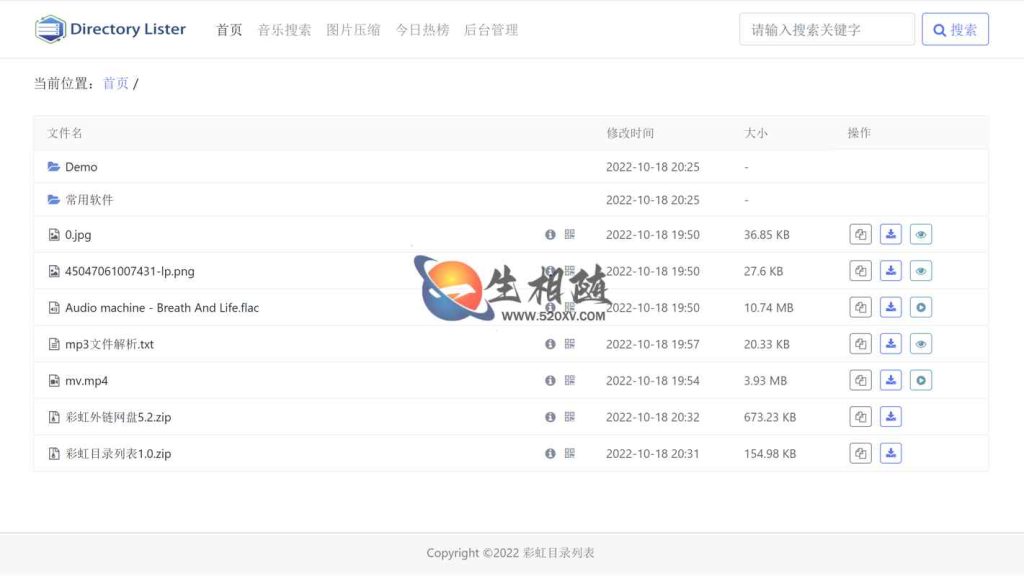The image size is (1024, 576).
Task: Focus the search keyword input field
Action: [x=826, y=30]
